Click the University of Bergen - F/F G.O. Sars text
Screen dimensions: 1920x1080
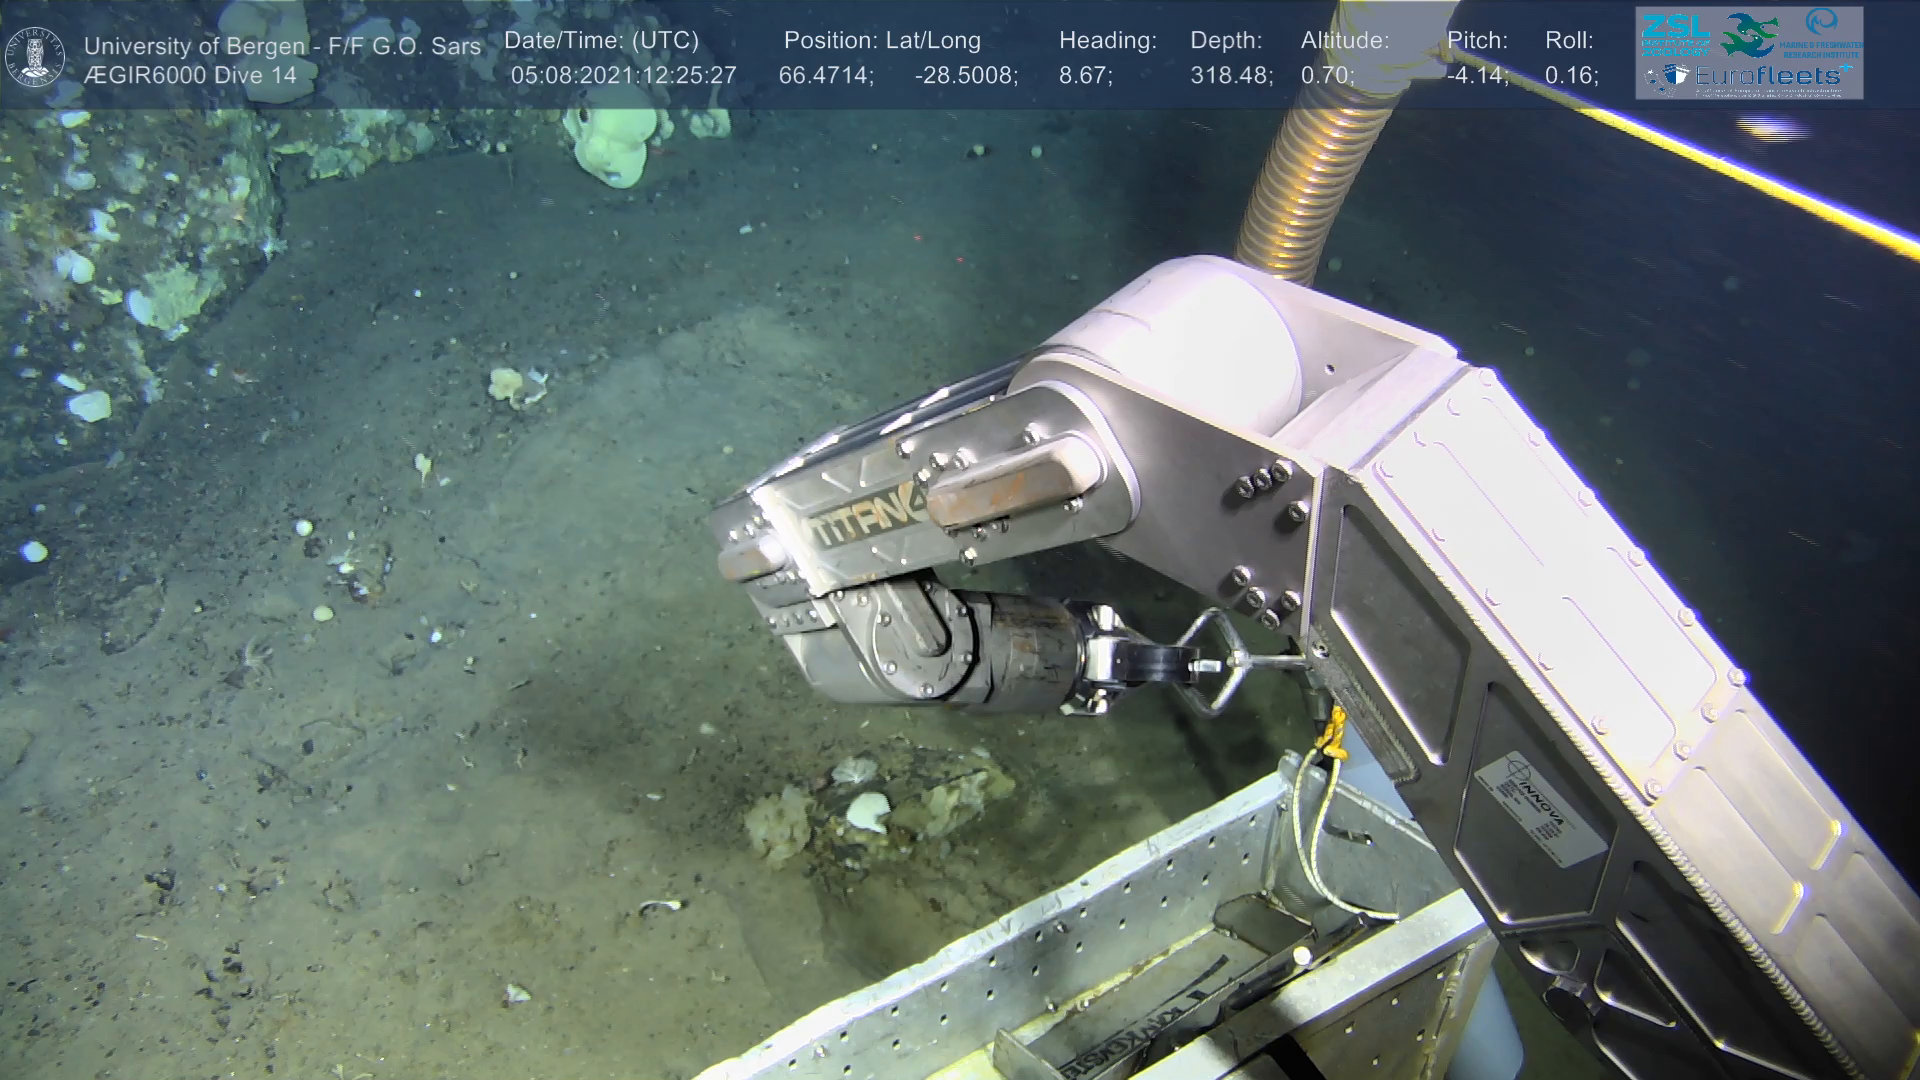[x=282, y=46]
